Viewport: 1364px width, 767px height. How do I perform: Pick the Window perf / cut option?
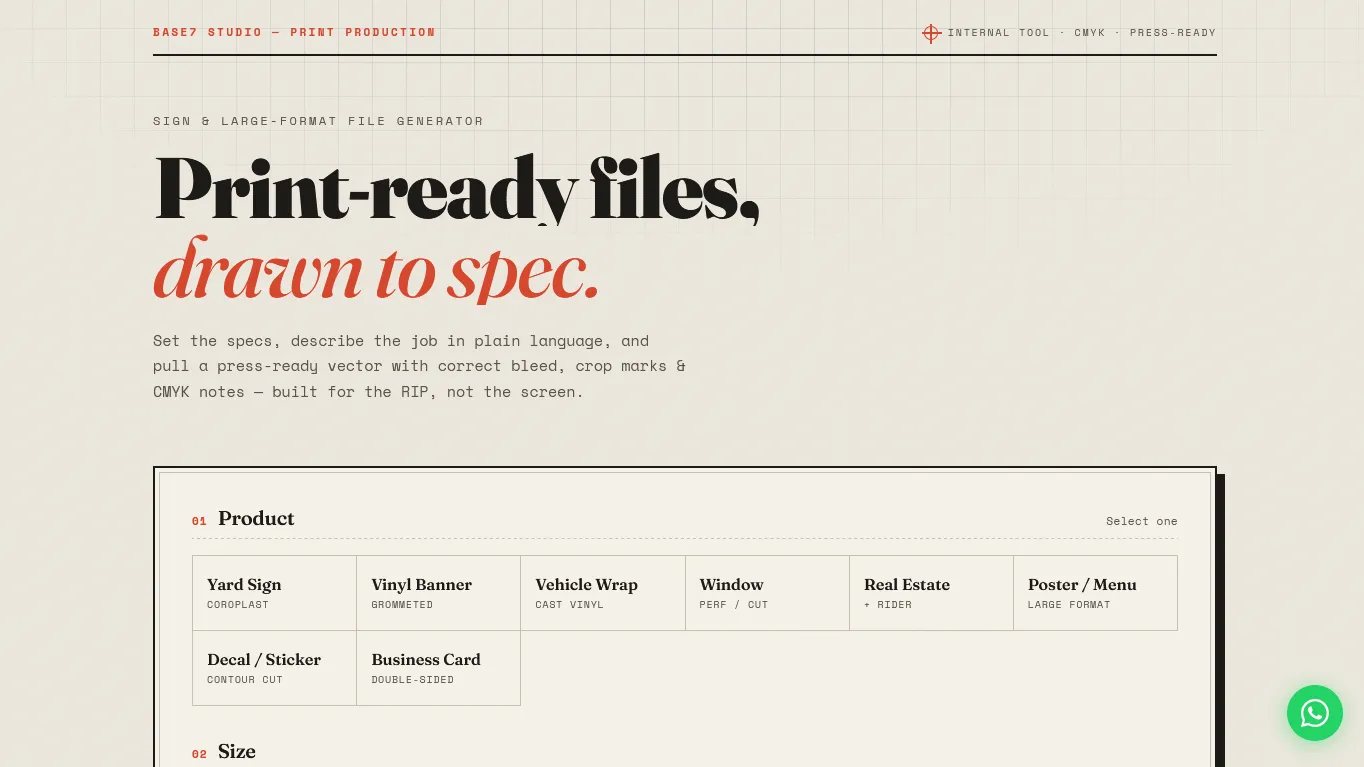[767, 593]
